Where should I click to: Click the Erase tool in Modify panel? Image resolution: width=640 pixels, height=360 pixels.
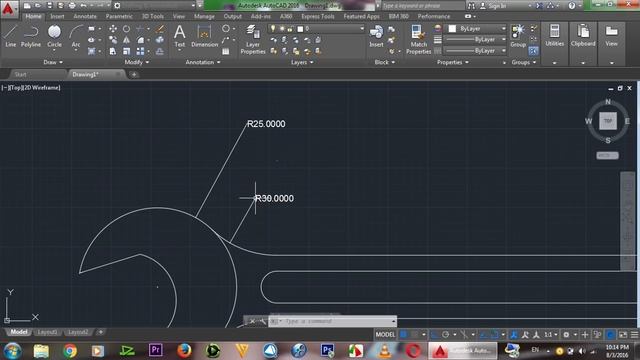tap(160, 29)
